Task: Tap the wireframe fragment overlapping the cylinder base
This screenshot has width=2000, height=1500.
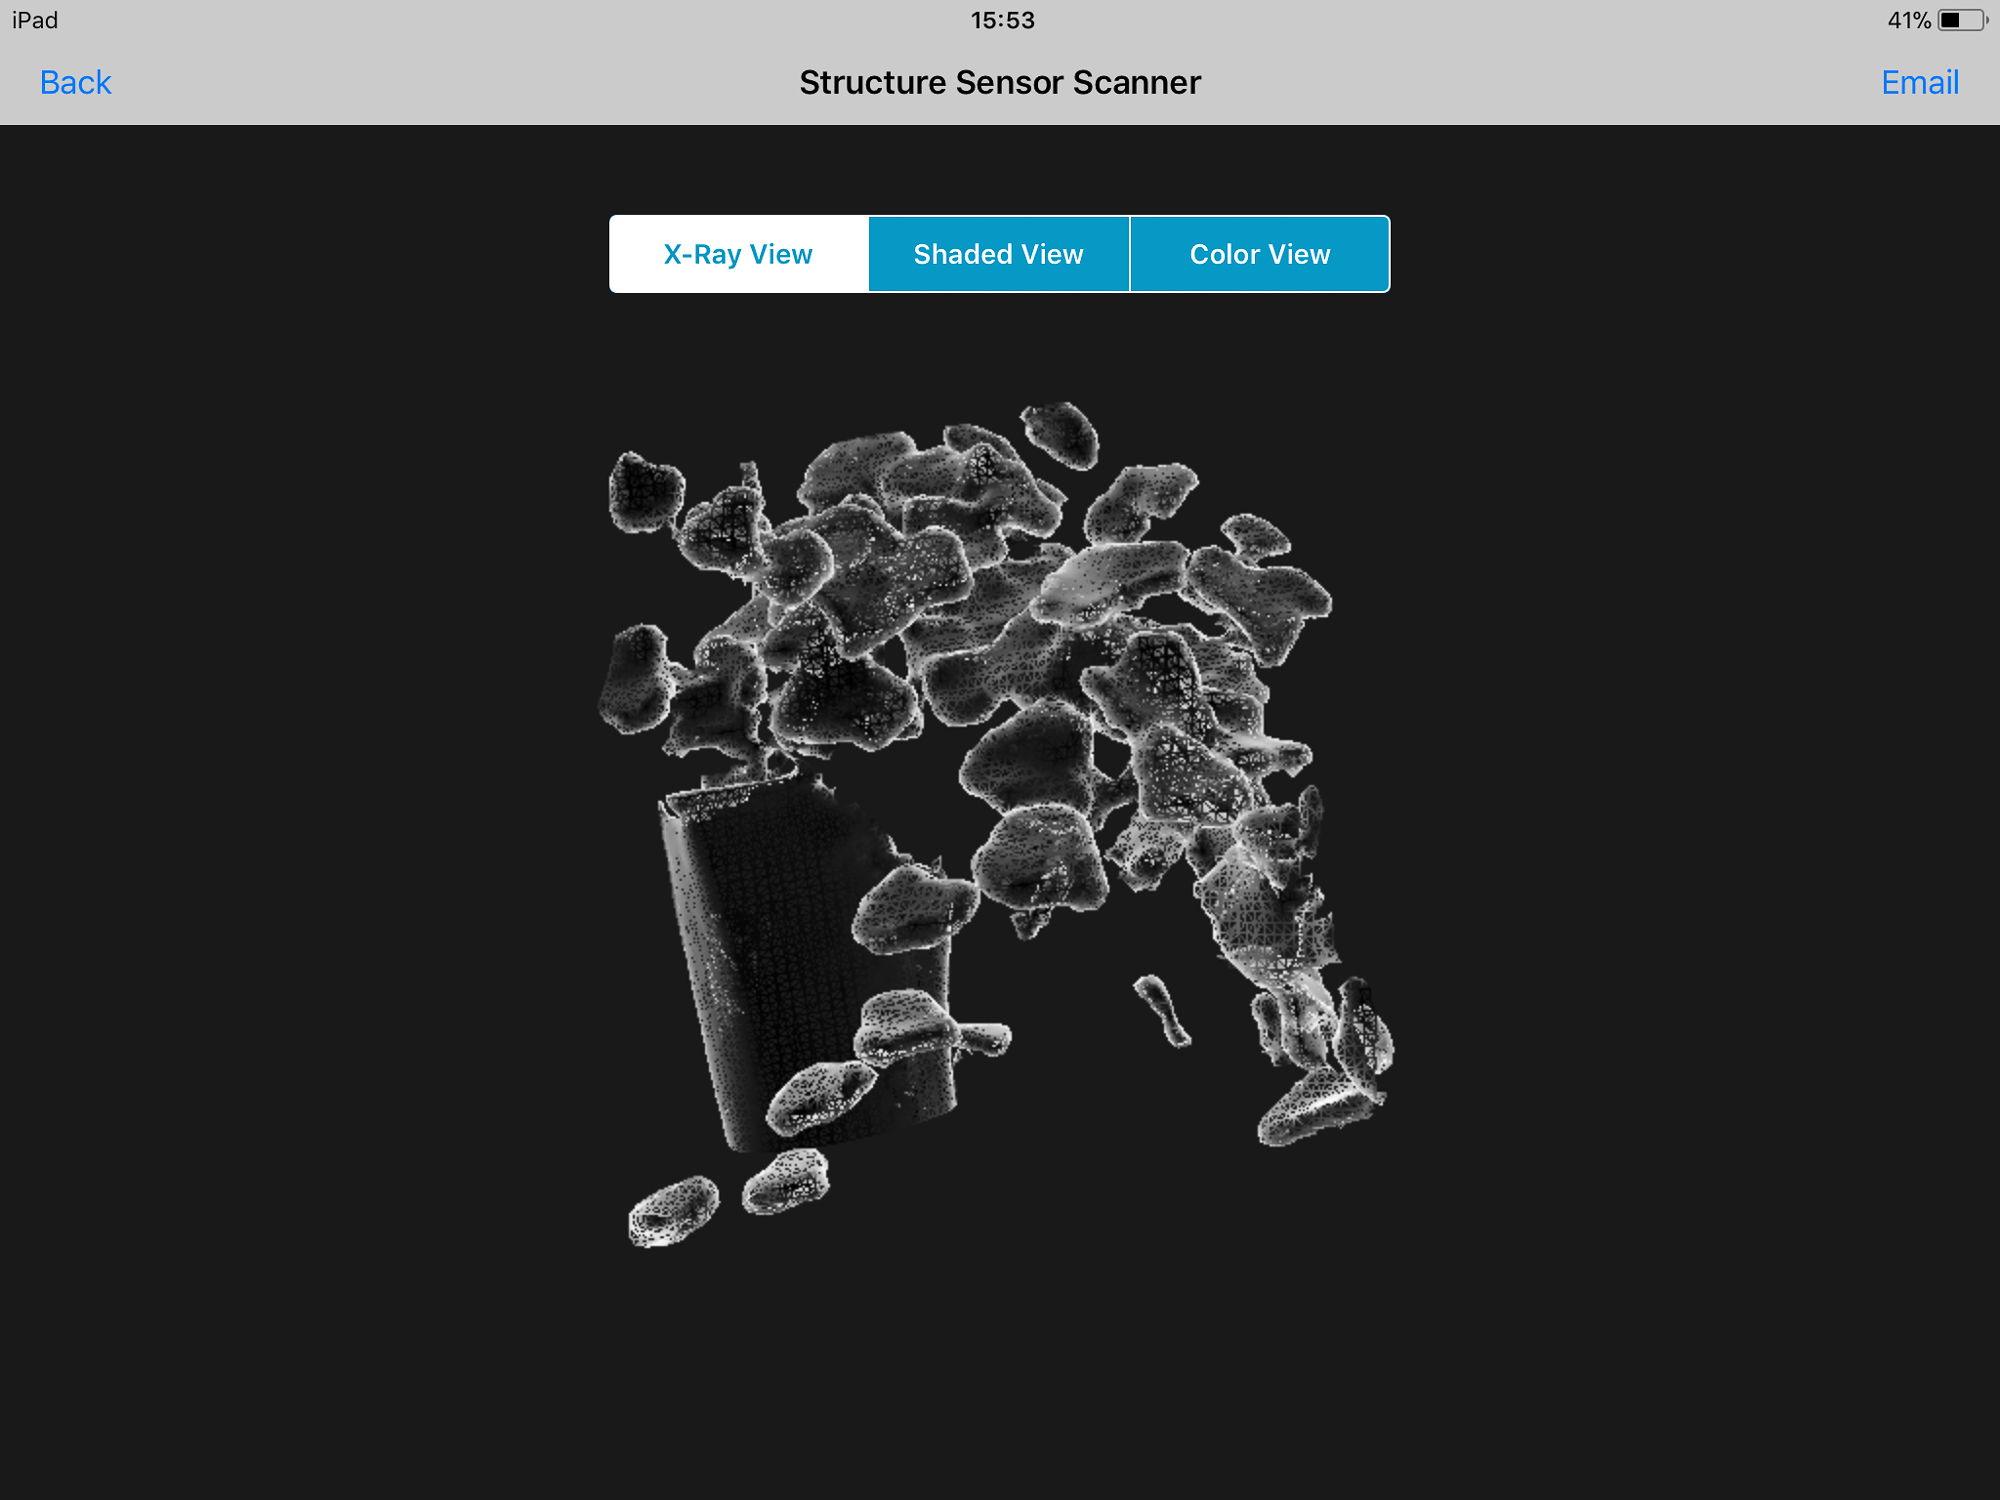Action: (820, 1096)
